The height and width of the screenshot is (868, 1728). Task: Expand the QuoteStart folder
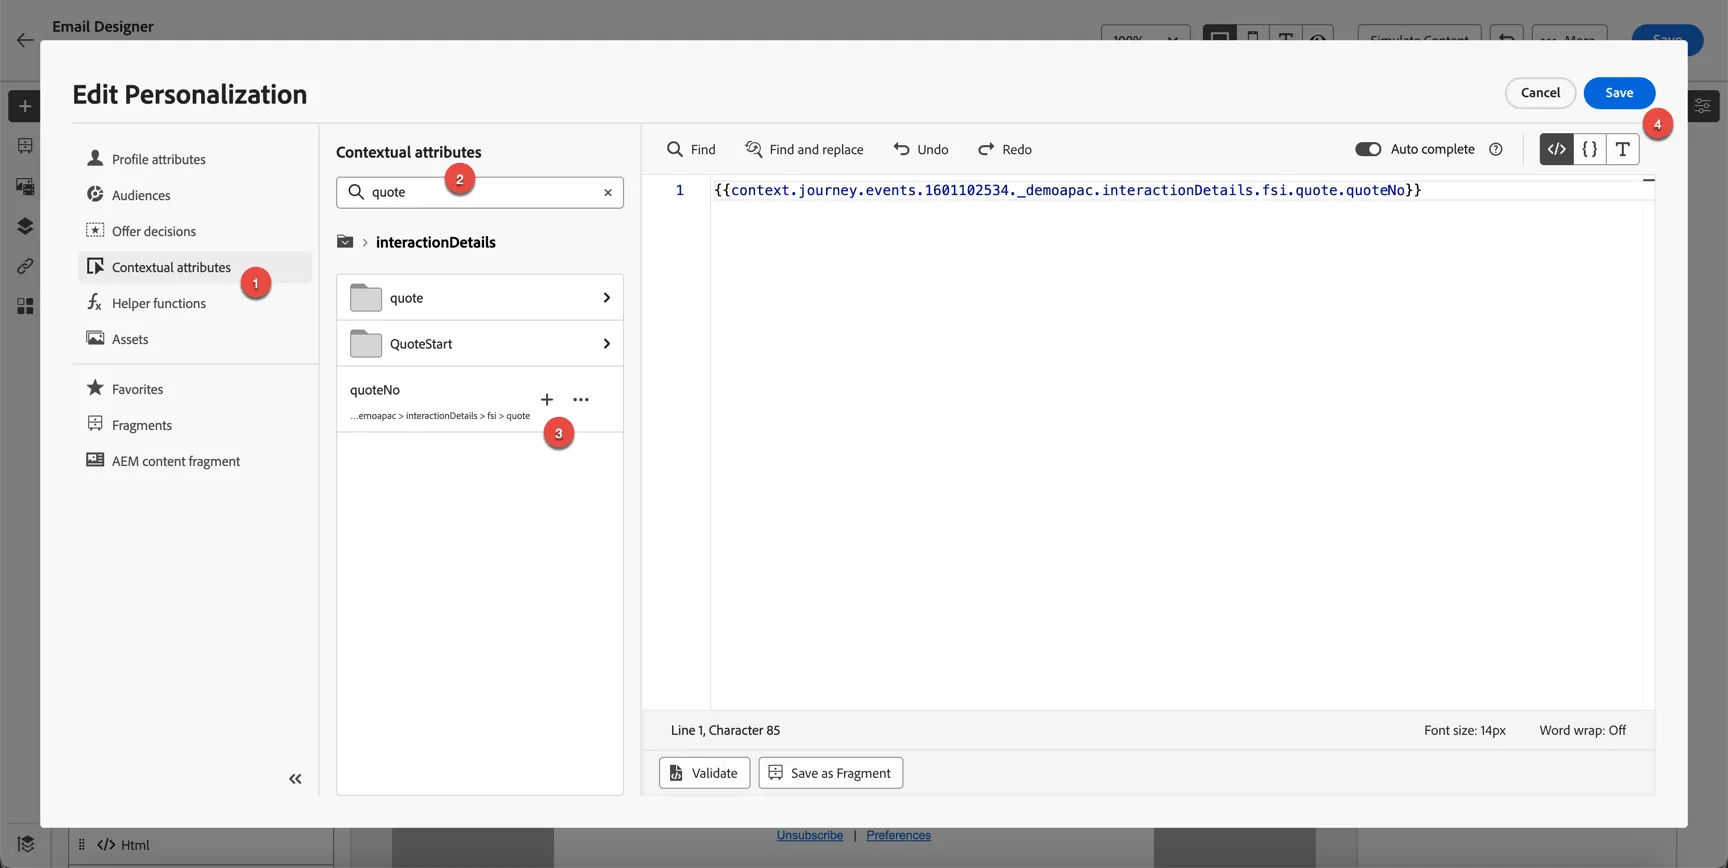(x=480, y=344)
